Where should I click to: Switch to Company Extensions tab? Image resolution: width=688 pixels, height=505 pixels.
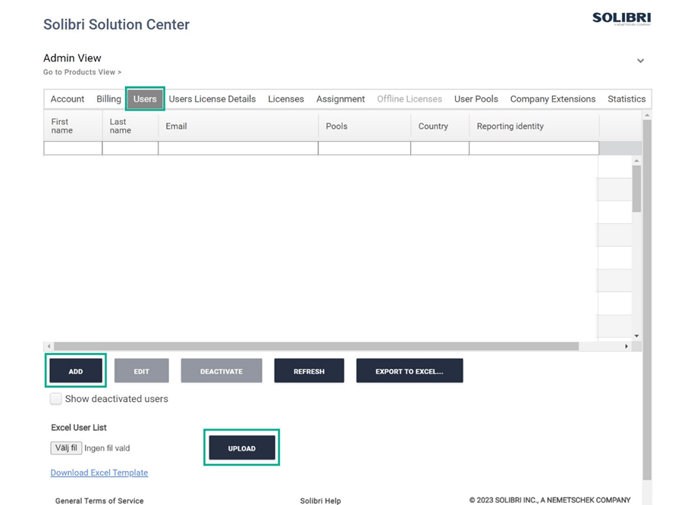click(x=552, y=99)
